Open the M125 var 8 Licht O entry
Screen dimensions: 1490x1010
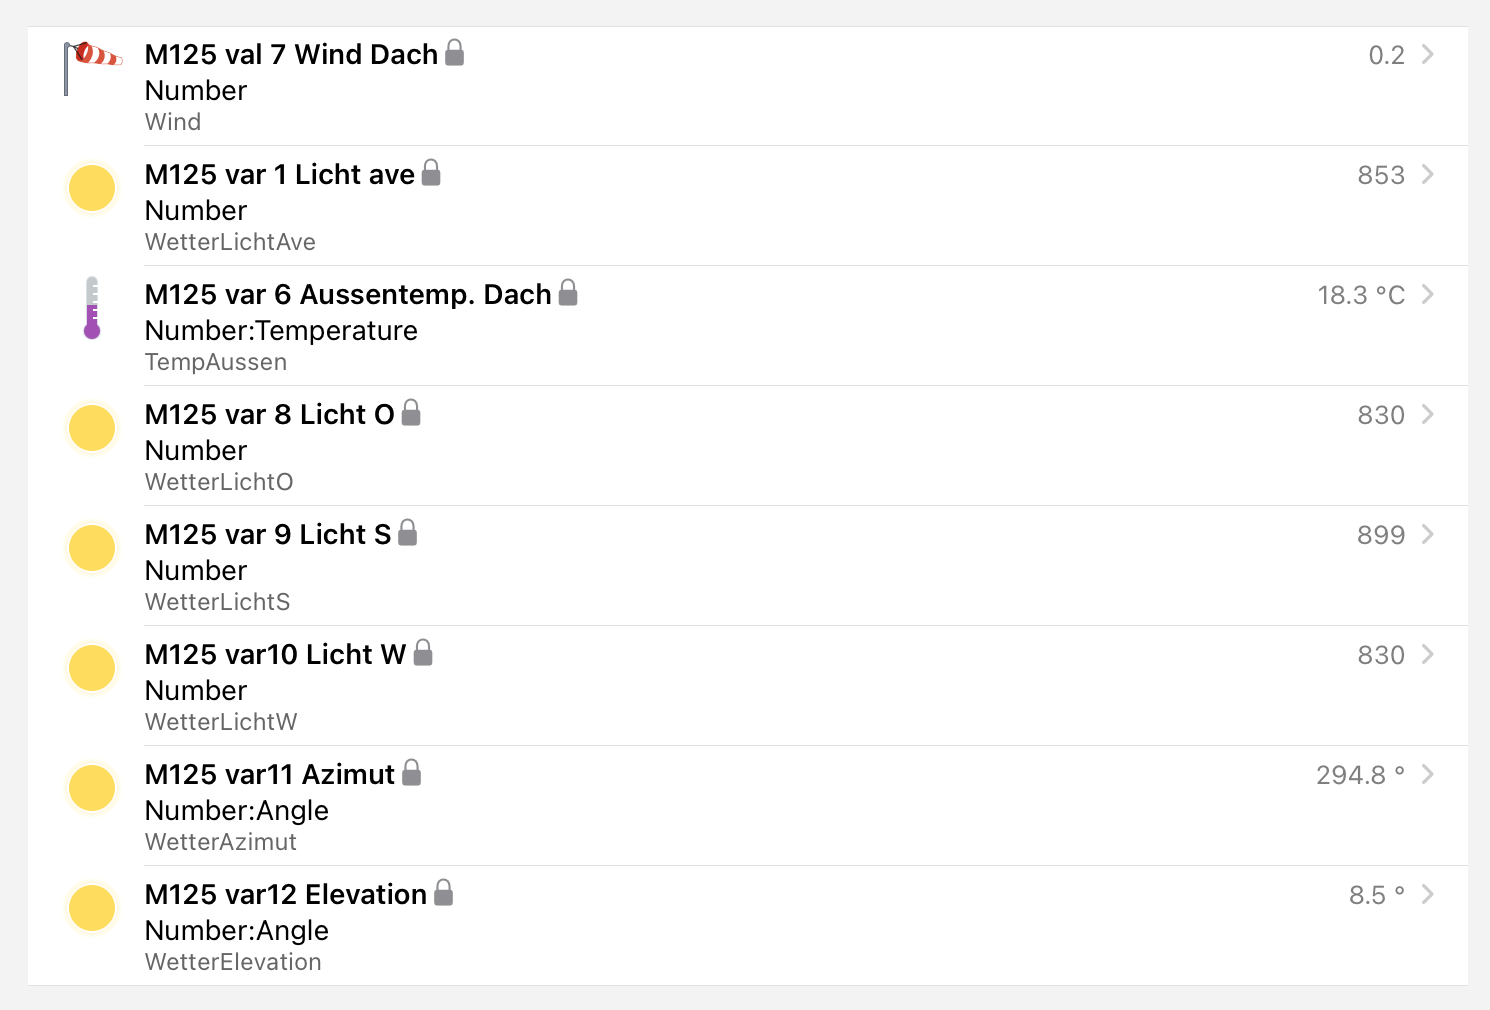(270, 414)
